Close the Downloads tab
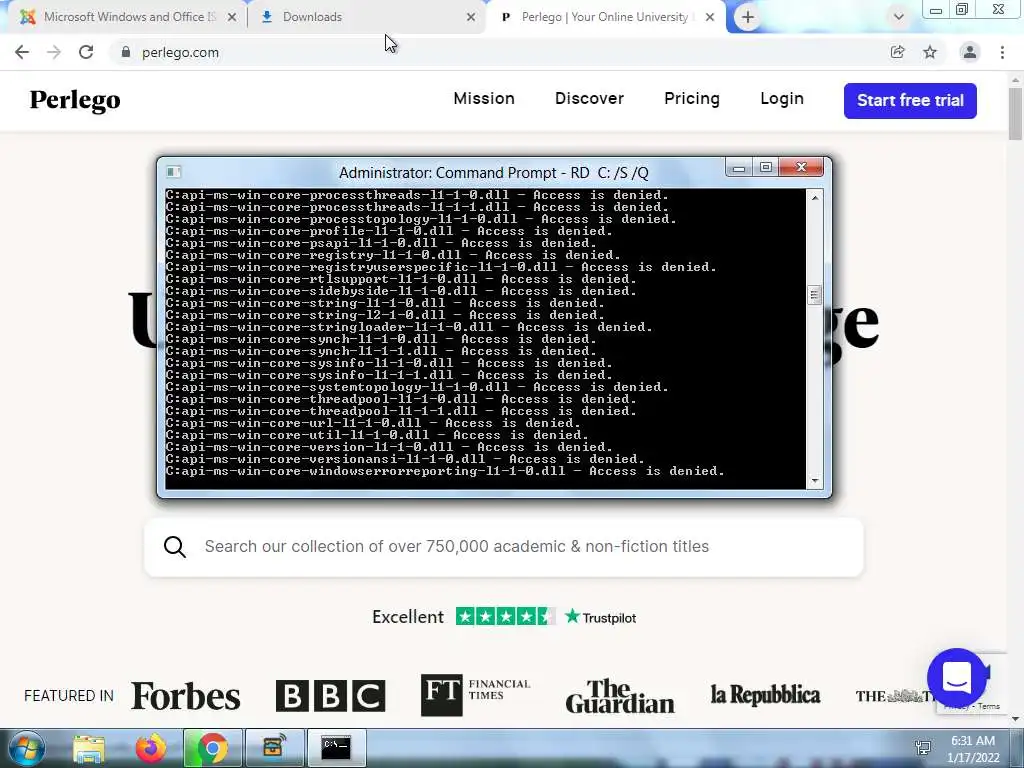Screen dimensions: 1024x768 (x=471, y=17)
